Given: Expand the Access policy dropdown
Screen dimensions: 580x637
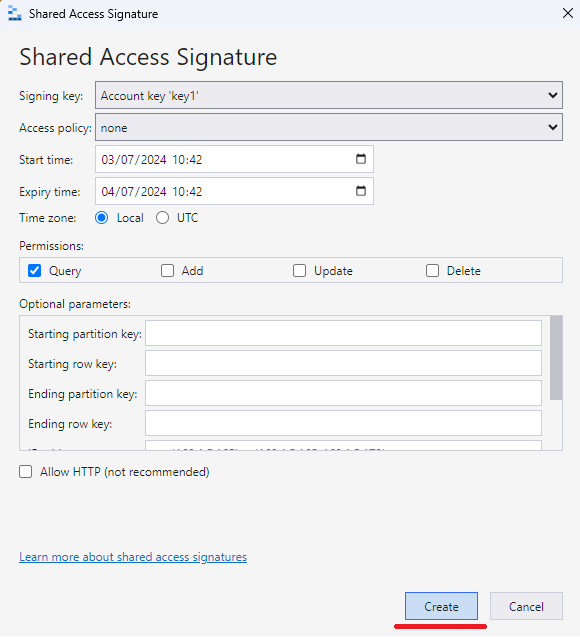Looking at the screenshot, I should [x=329, y=127].
